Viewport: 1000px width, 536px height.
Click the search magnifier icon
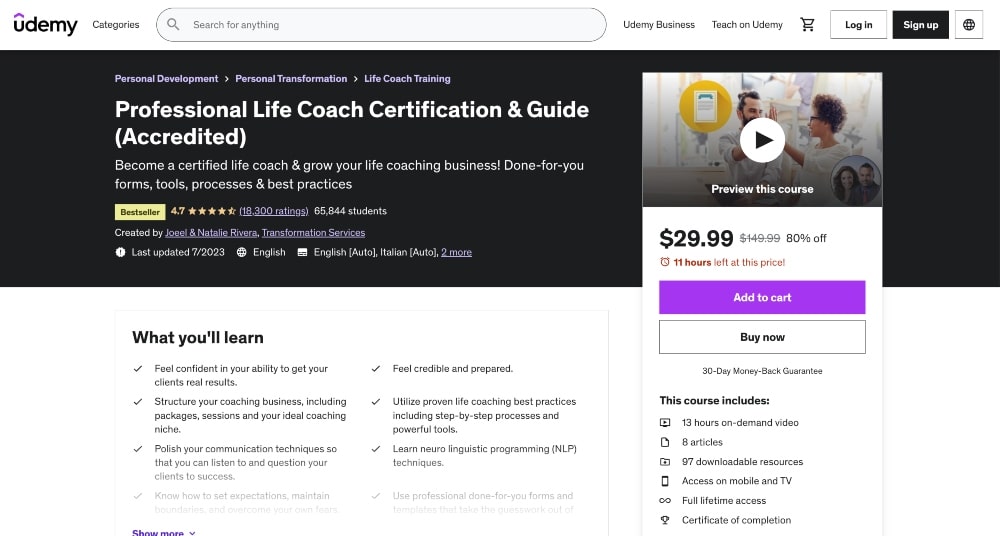click(x=174, y=25)
